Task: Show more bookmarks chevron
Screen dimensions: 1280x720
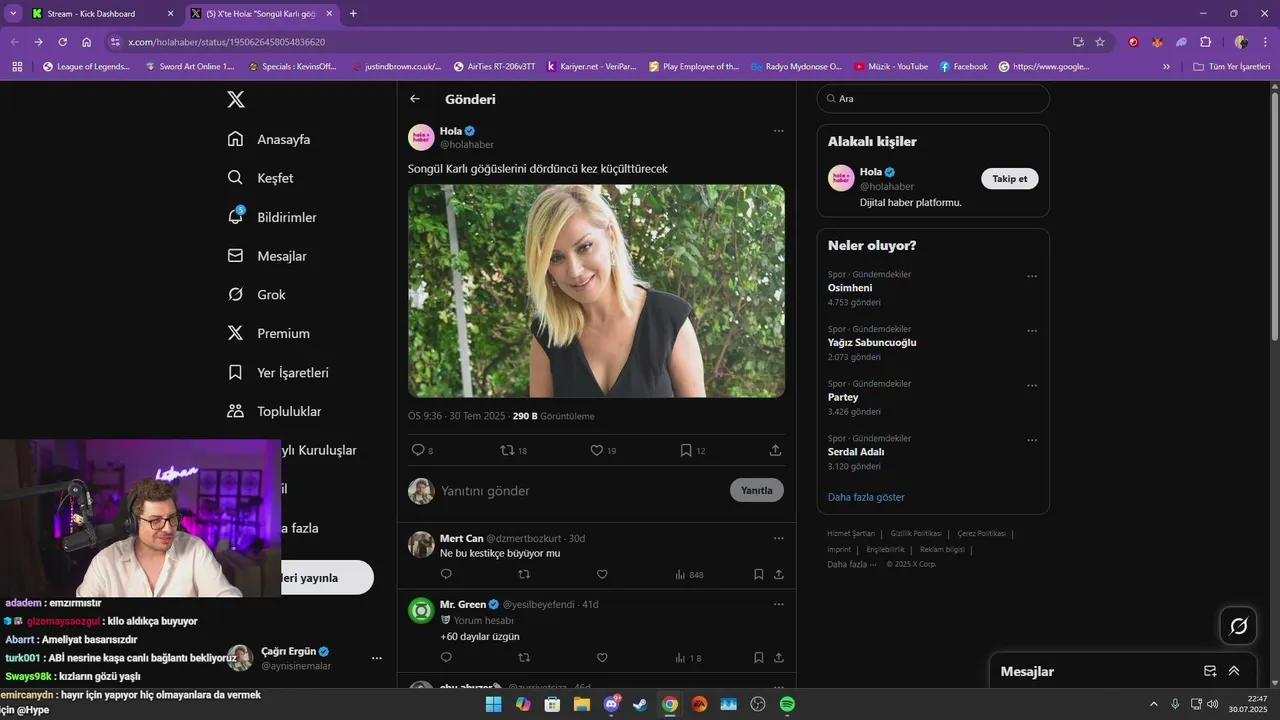Action: [1166, 67]
